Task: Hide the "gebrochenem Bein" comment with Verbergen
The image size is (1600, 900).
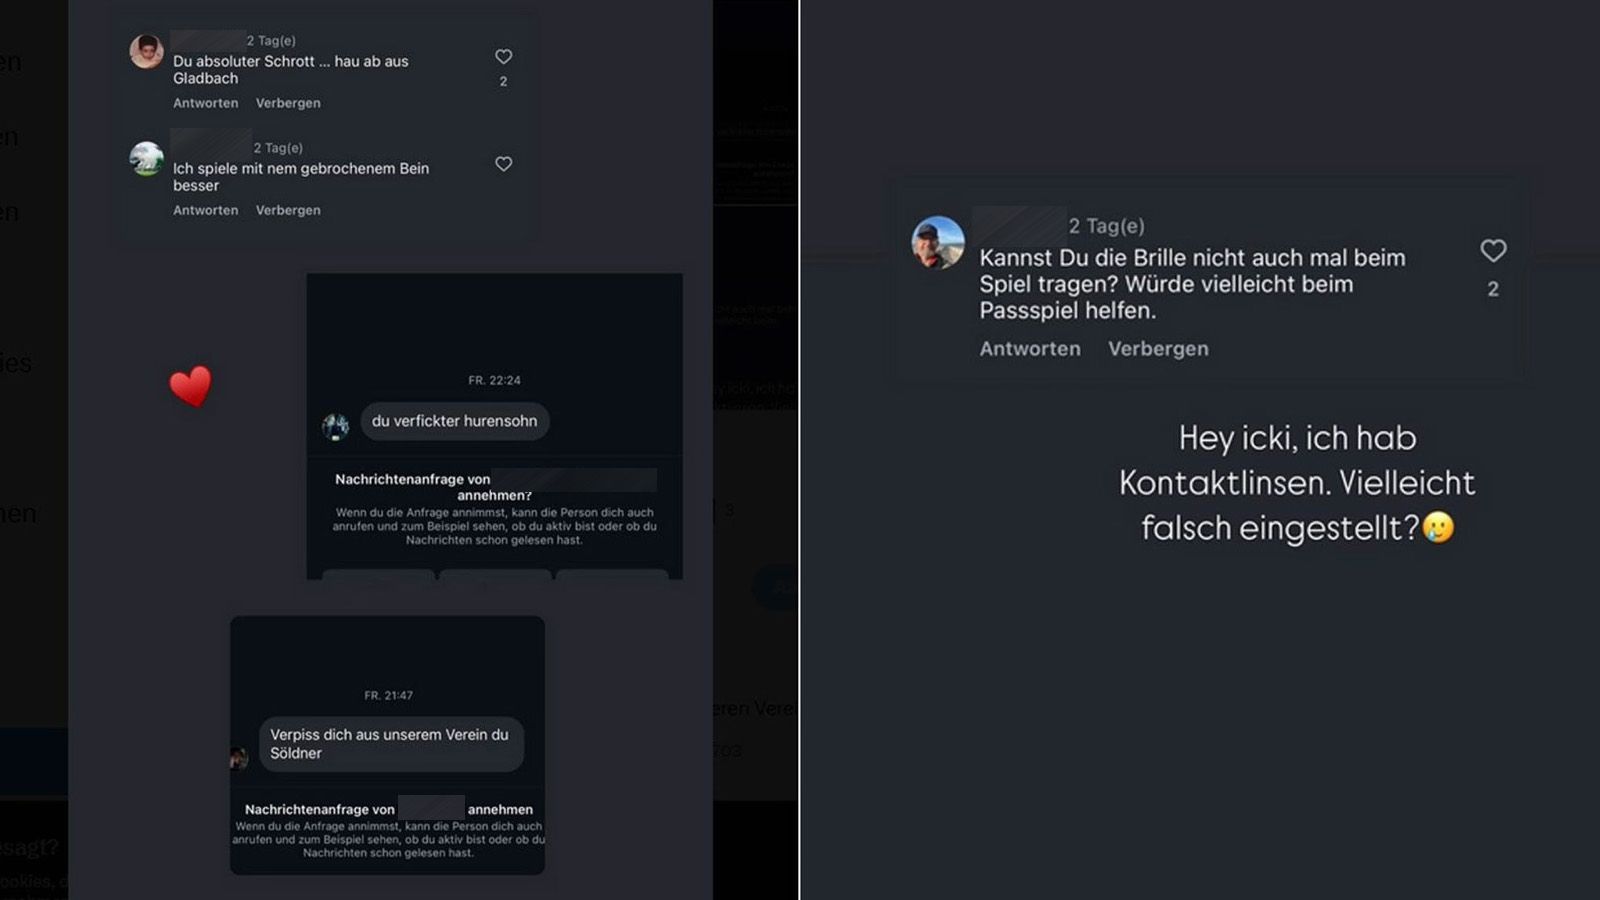Action: point(288,210)
